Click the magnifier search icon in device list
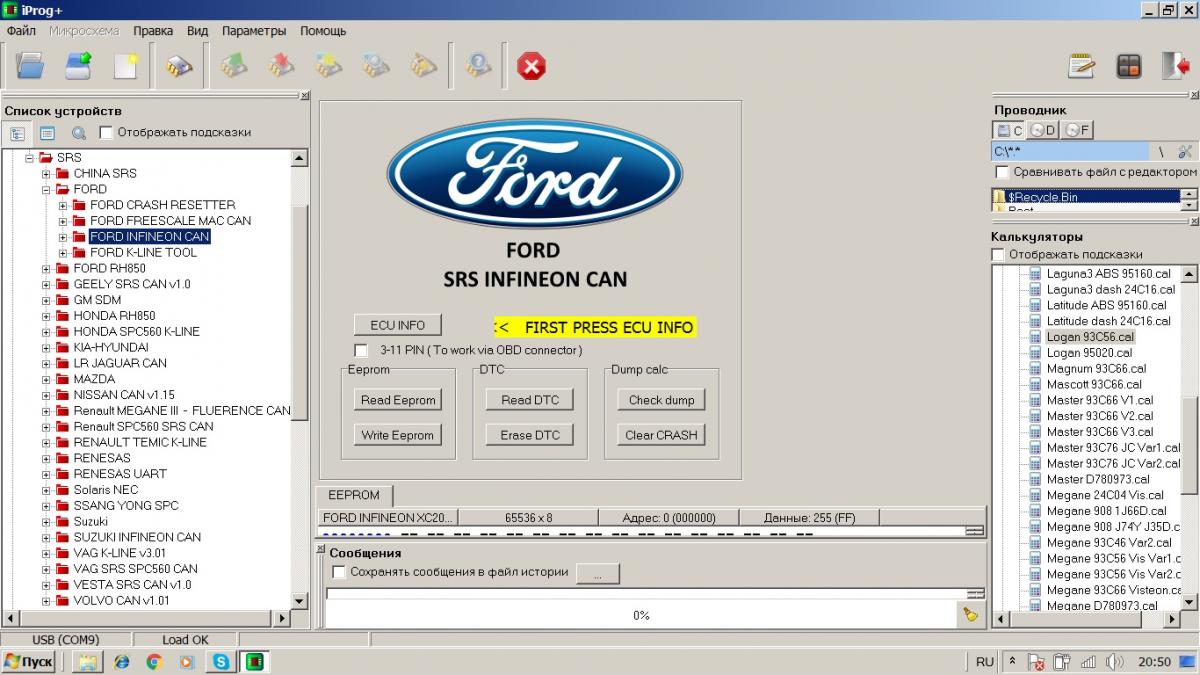 78,133
